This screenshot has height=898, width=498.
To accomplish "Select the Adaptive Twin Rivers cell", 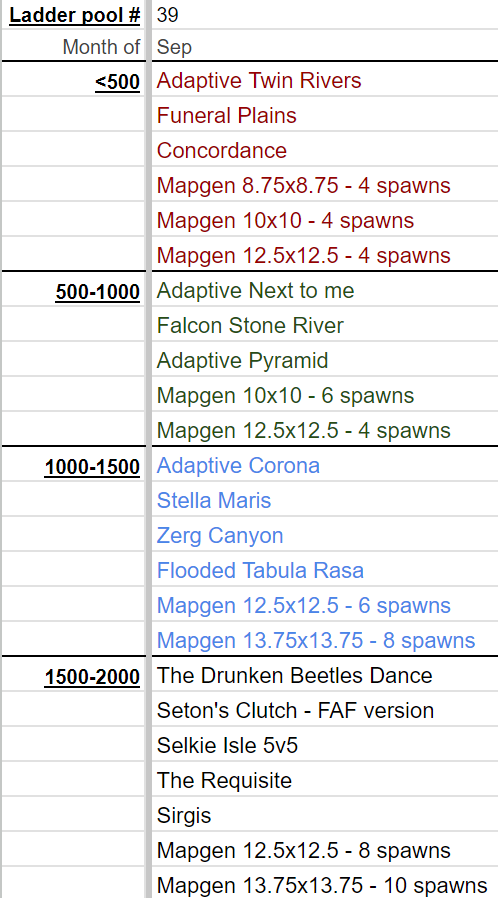I will (x=325, y=81).
